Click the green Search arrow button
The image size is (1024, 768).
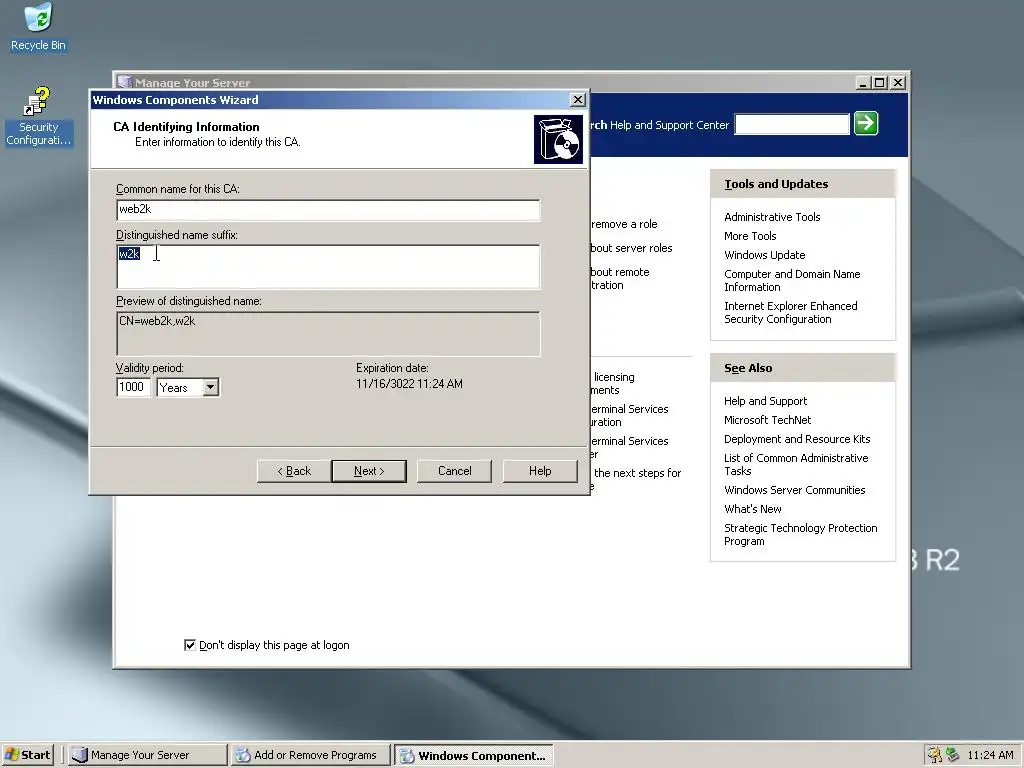click(866, 123)
